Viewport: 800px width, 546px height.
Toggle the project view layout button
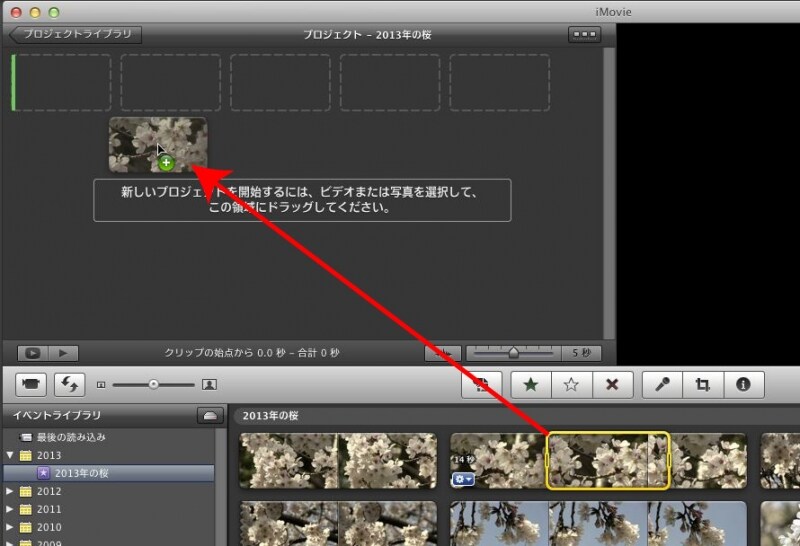click(584, 35)
